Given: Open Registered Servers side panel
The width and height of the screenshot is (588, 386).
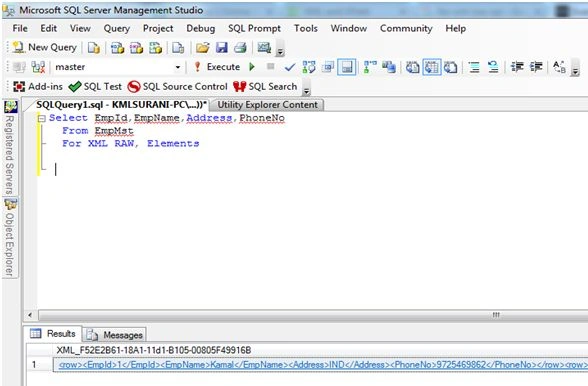Looking at the screenshot, I should (x=10, y=148).
